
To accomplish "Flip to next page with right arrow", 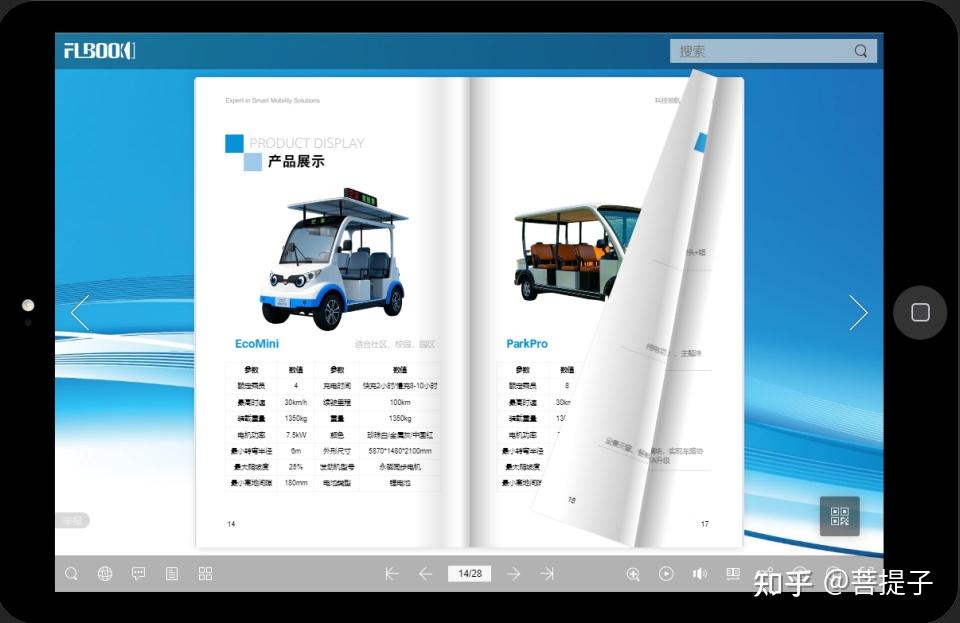I will click(858, 313).
